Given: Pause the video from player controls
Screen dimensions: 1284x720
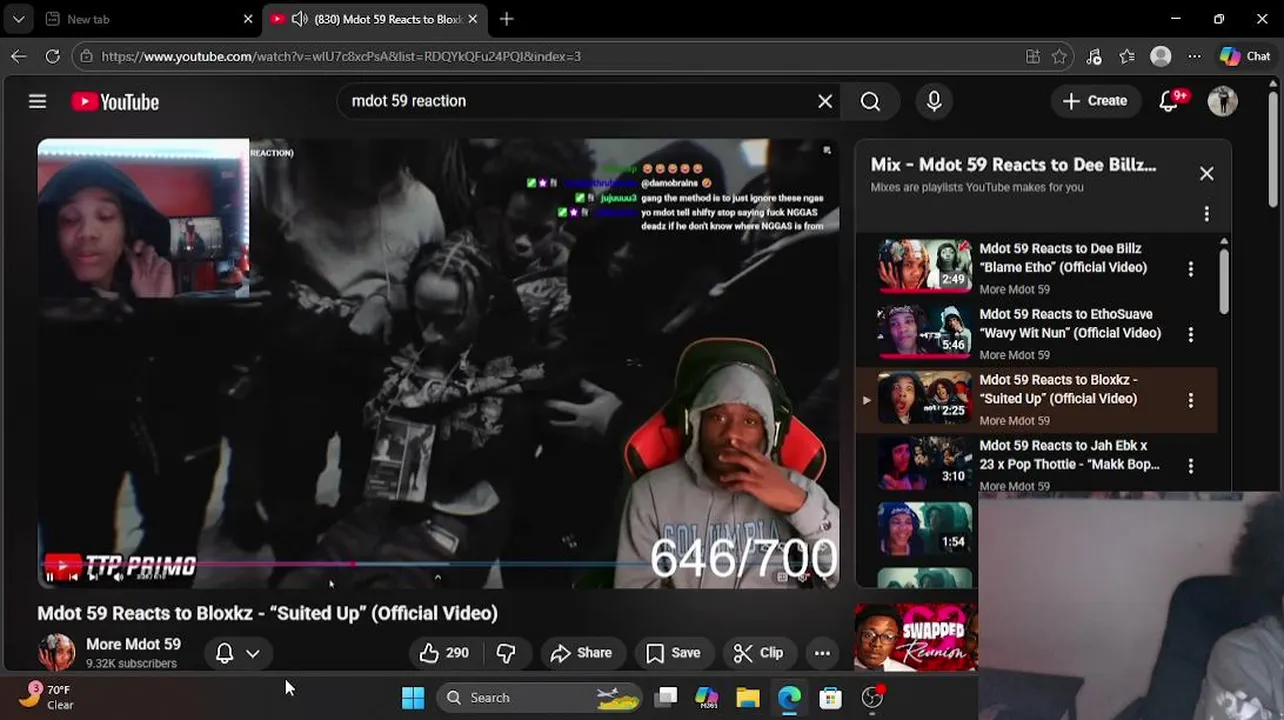Looking at the screenshot, I should click(50, 576).
